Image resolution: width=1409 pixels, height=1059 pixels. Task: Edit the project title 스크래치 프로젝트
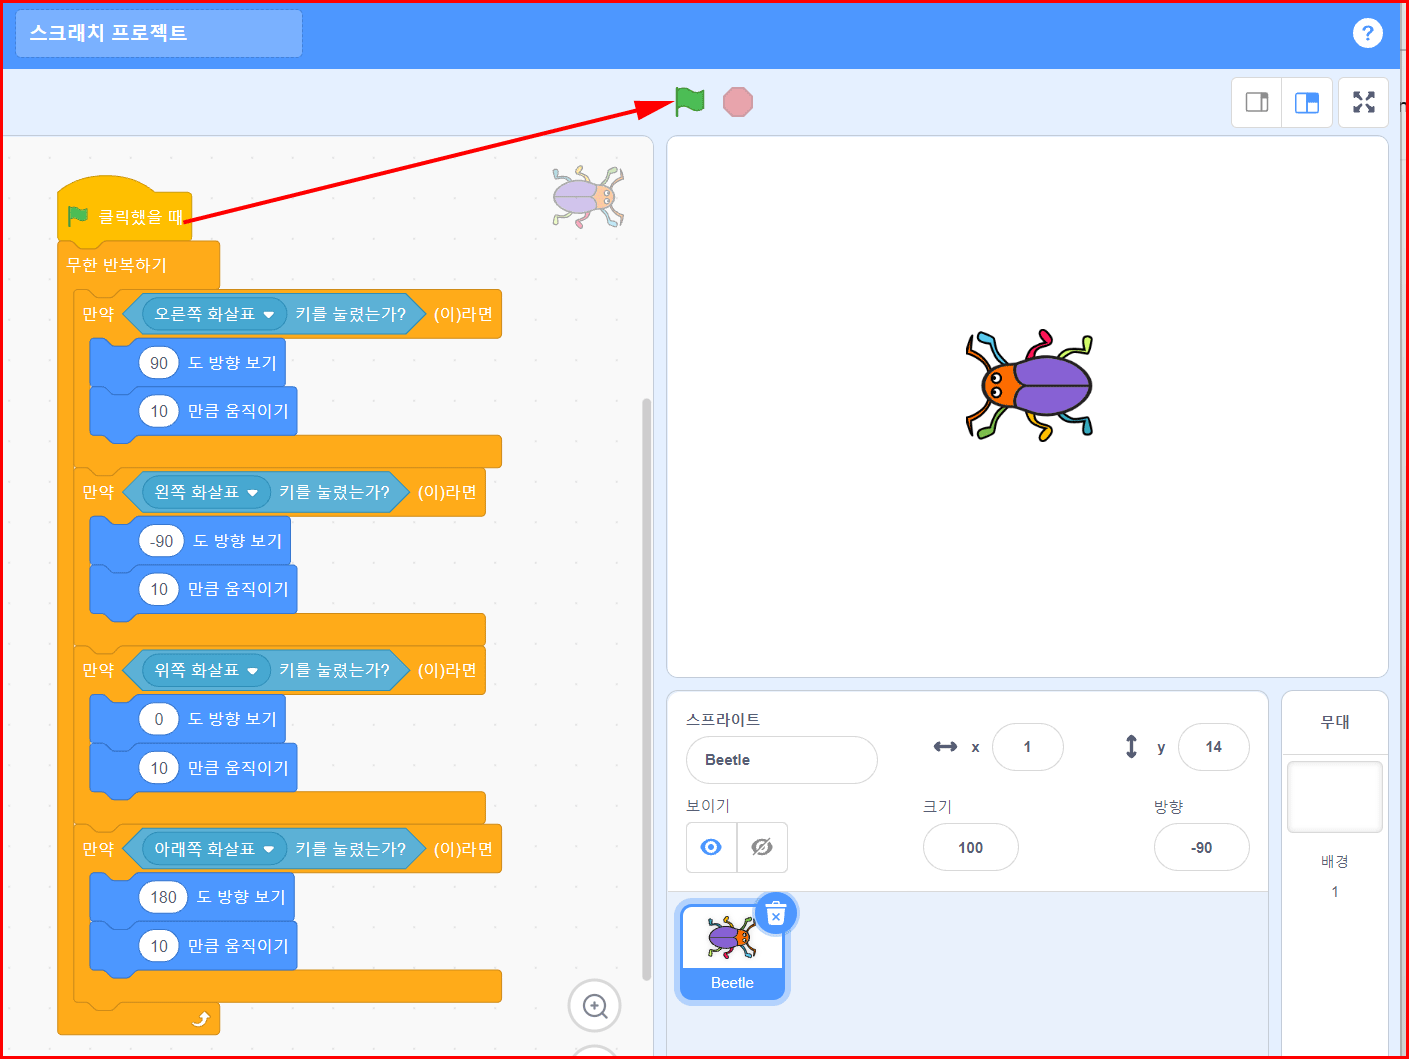point(159,33)
